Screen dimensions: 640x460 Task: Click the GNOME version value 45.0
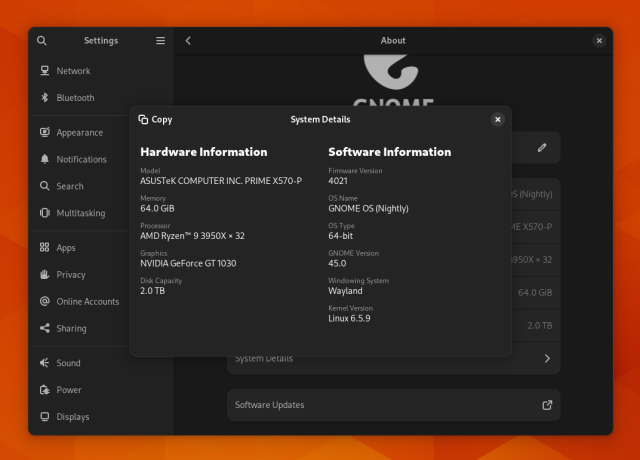pyautogui.click(x=337, y=263)
